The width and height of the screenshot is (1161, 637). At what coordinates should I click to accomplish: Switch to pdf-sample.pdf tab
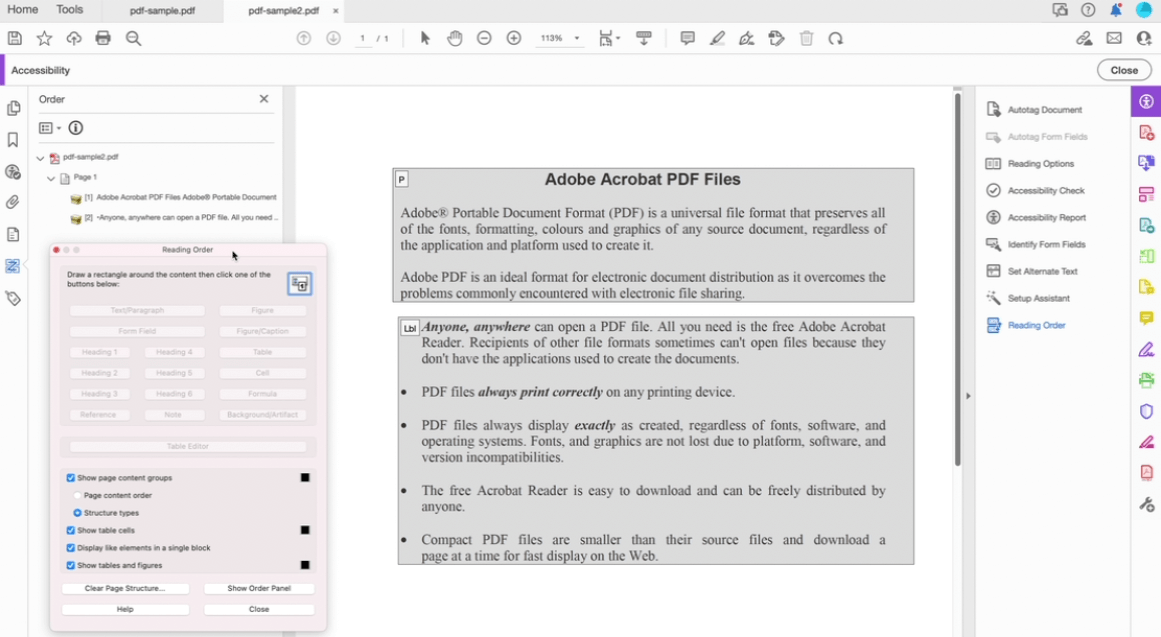click(x=162, y=11)
